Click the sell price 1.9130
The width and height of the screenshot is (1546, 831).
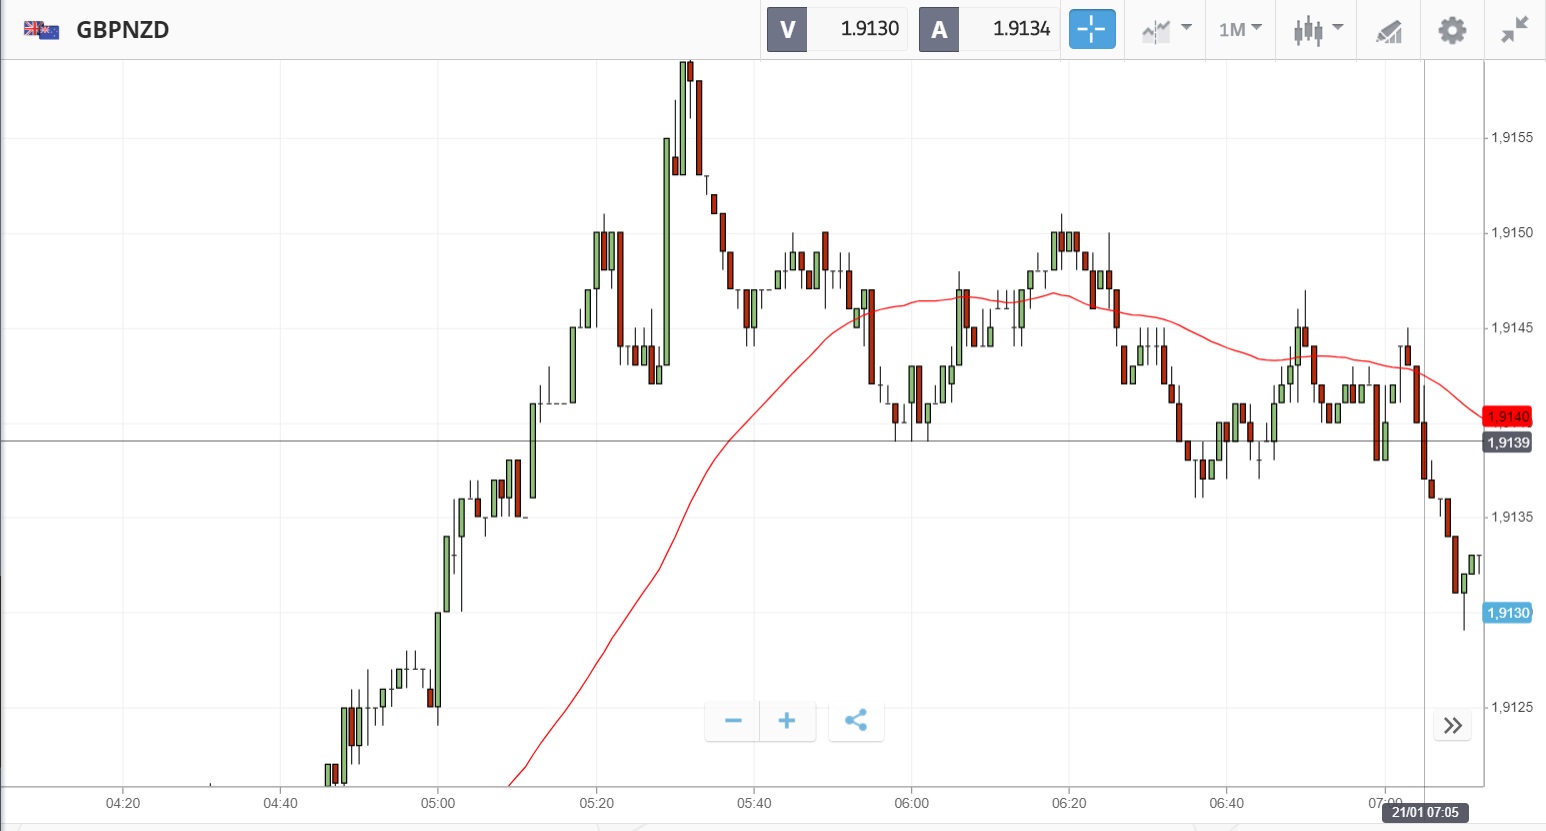click(x=869, y=29)
